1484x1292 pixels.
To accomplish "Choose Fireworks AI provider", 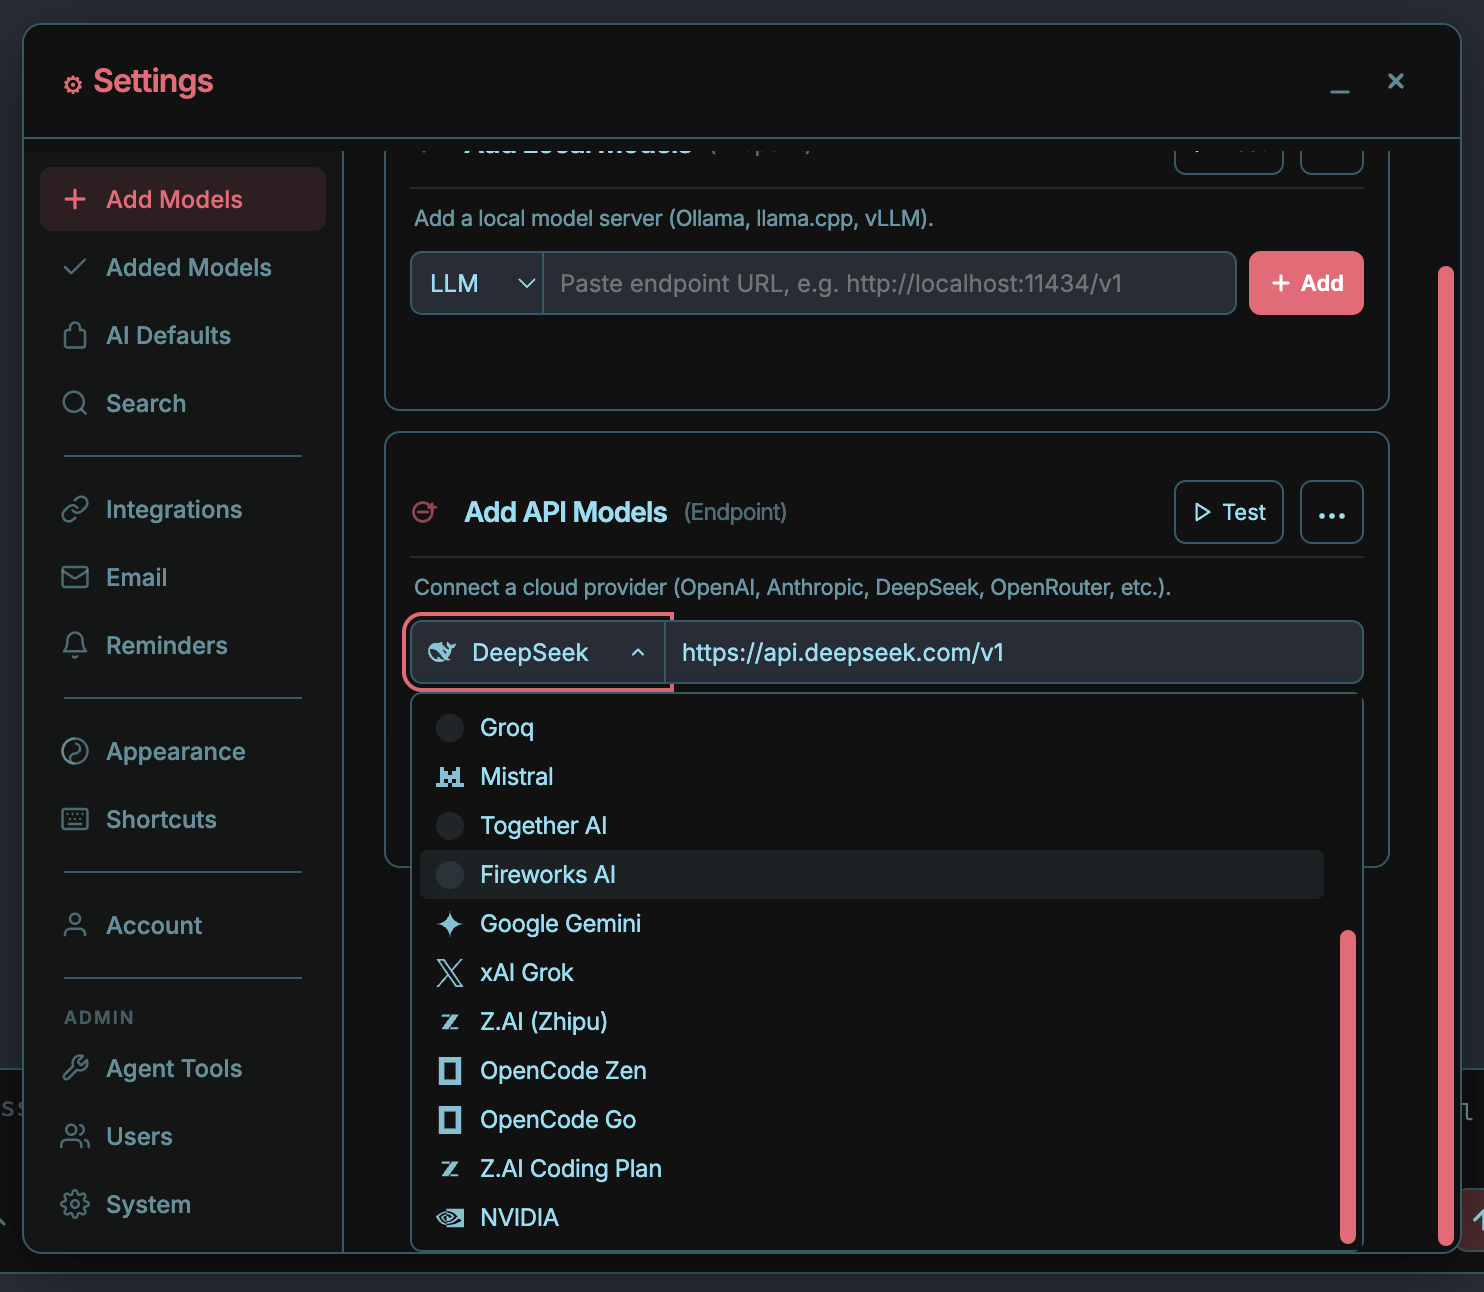I will [872, 874].
